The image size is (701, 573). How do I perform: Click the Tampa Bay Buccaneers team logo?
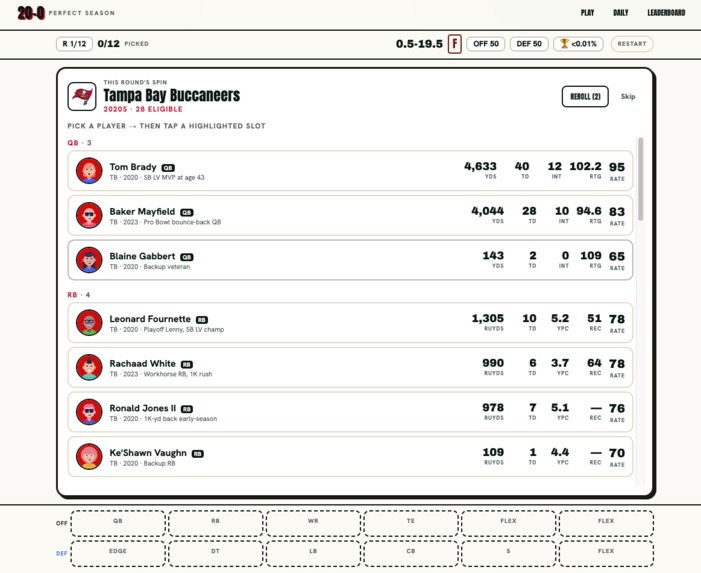point(82,96)
